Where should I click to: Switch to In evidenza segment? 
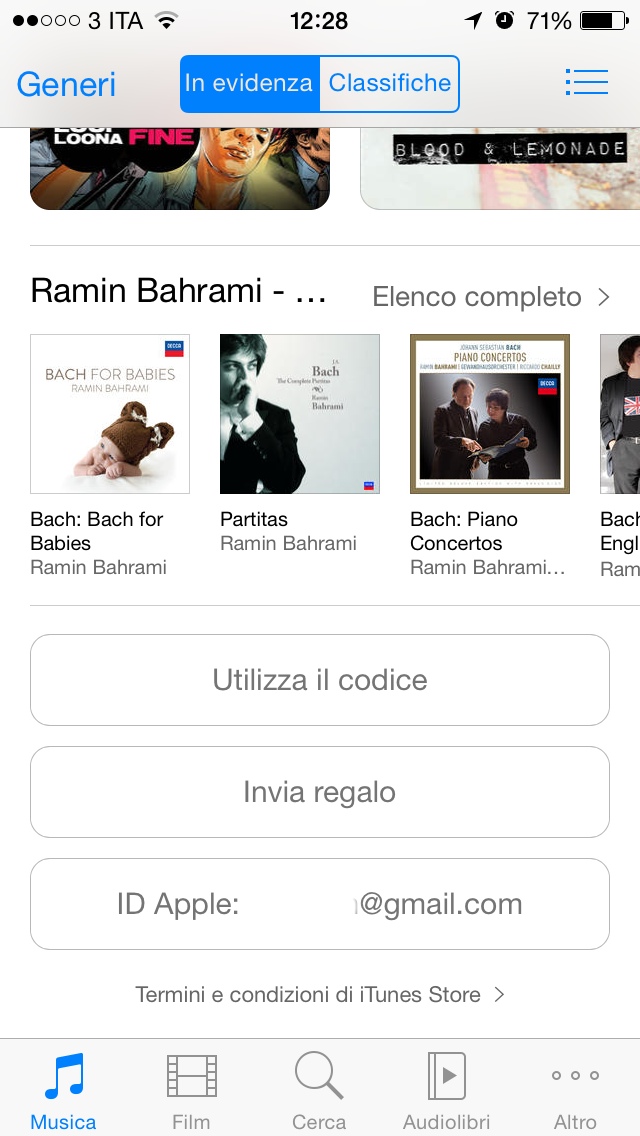coord(249,83)
